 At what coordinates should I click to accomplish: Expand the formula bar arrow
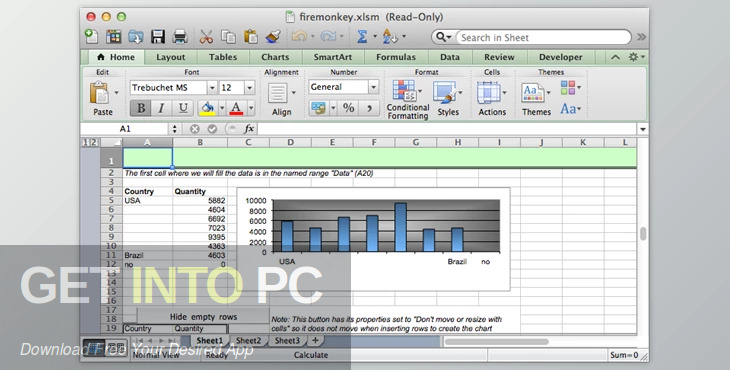(x=643, y=129)
